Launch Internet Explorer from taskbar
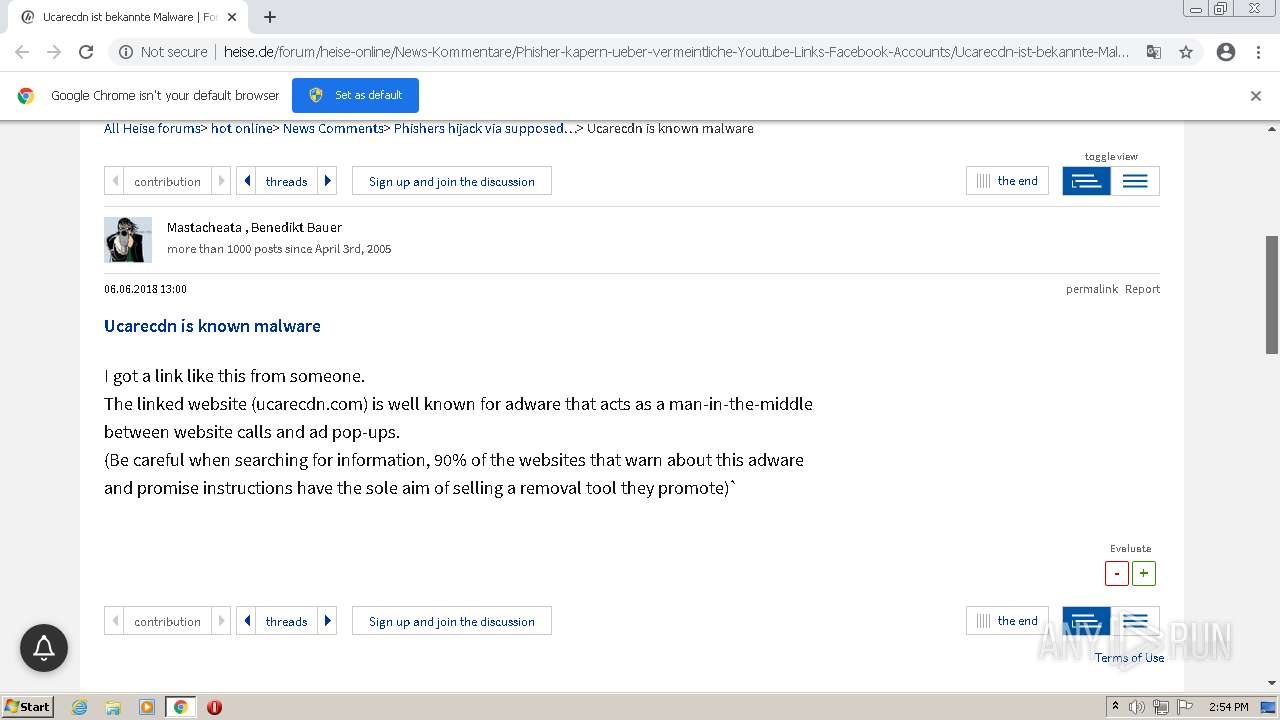Image resolution: width=1280 pixels, height=720 pixels. tap(80, 707)
